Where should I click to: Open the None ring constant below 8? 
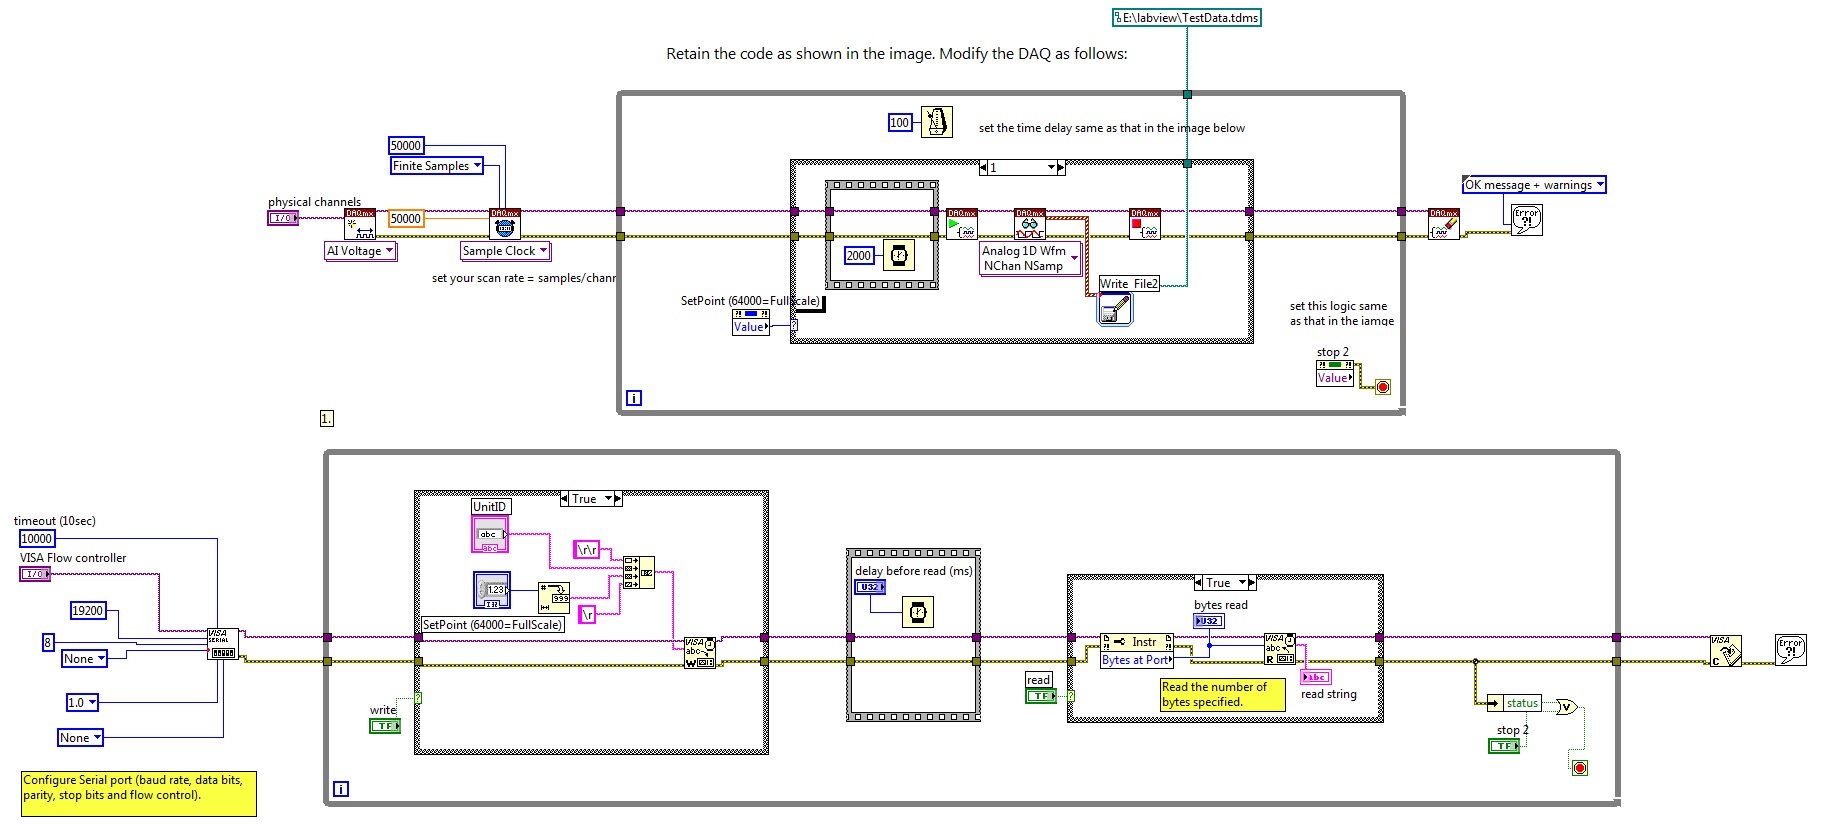(x=84, y=659)
